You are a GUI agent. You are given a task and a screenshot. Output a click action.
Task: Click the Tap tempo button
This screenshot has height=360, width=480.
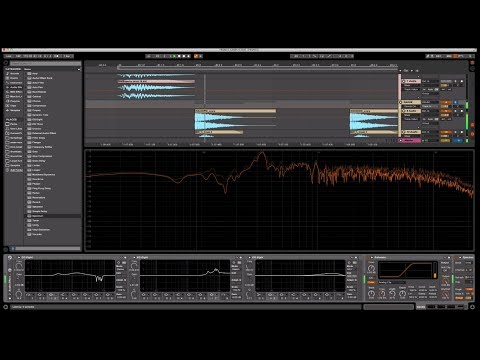click(x=19, y=56)
